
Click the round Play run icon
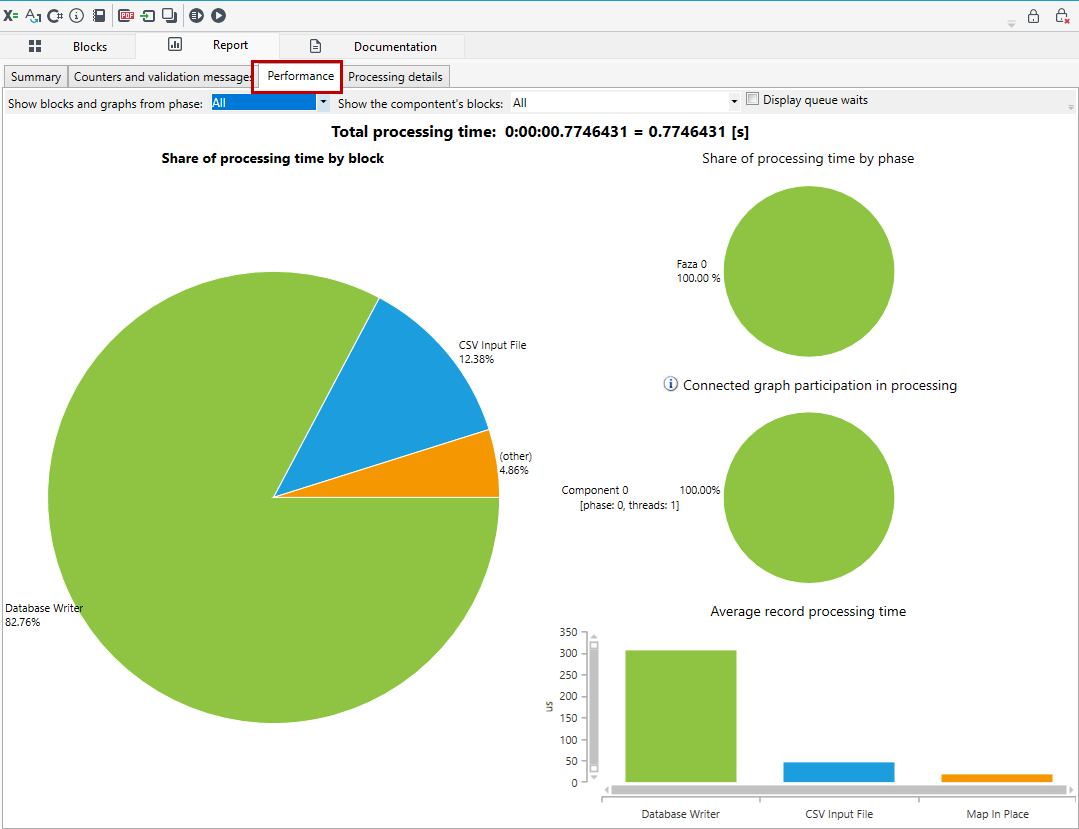click(218, 15)
